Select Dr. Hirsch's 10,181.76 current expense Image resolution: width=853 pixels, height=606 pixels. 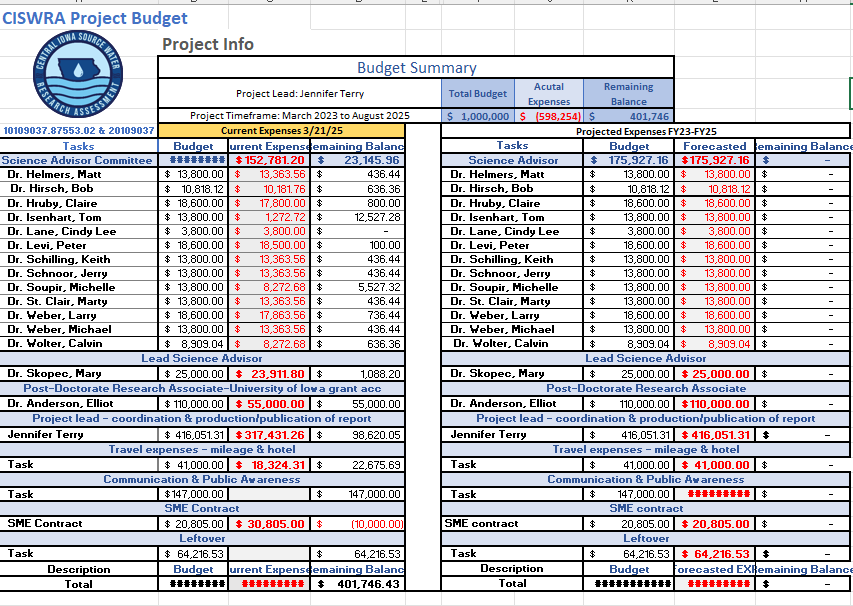tap(269, 189)
